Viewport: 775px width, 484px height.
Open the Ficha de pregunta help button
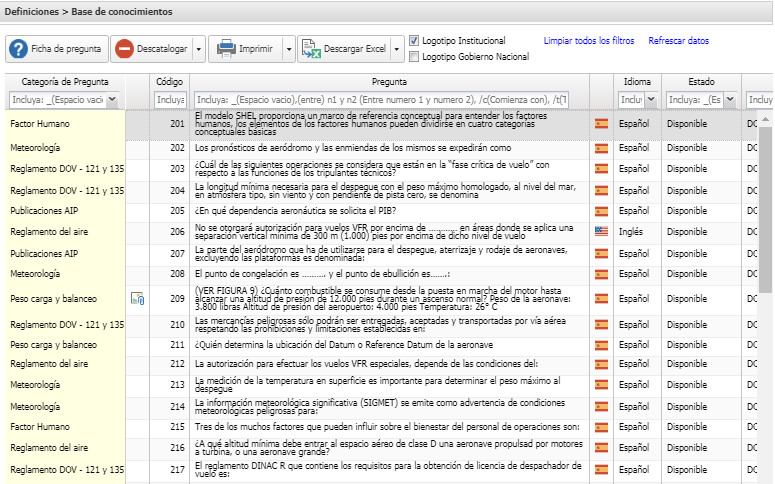point(57,49)
